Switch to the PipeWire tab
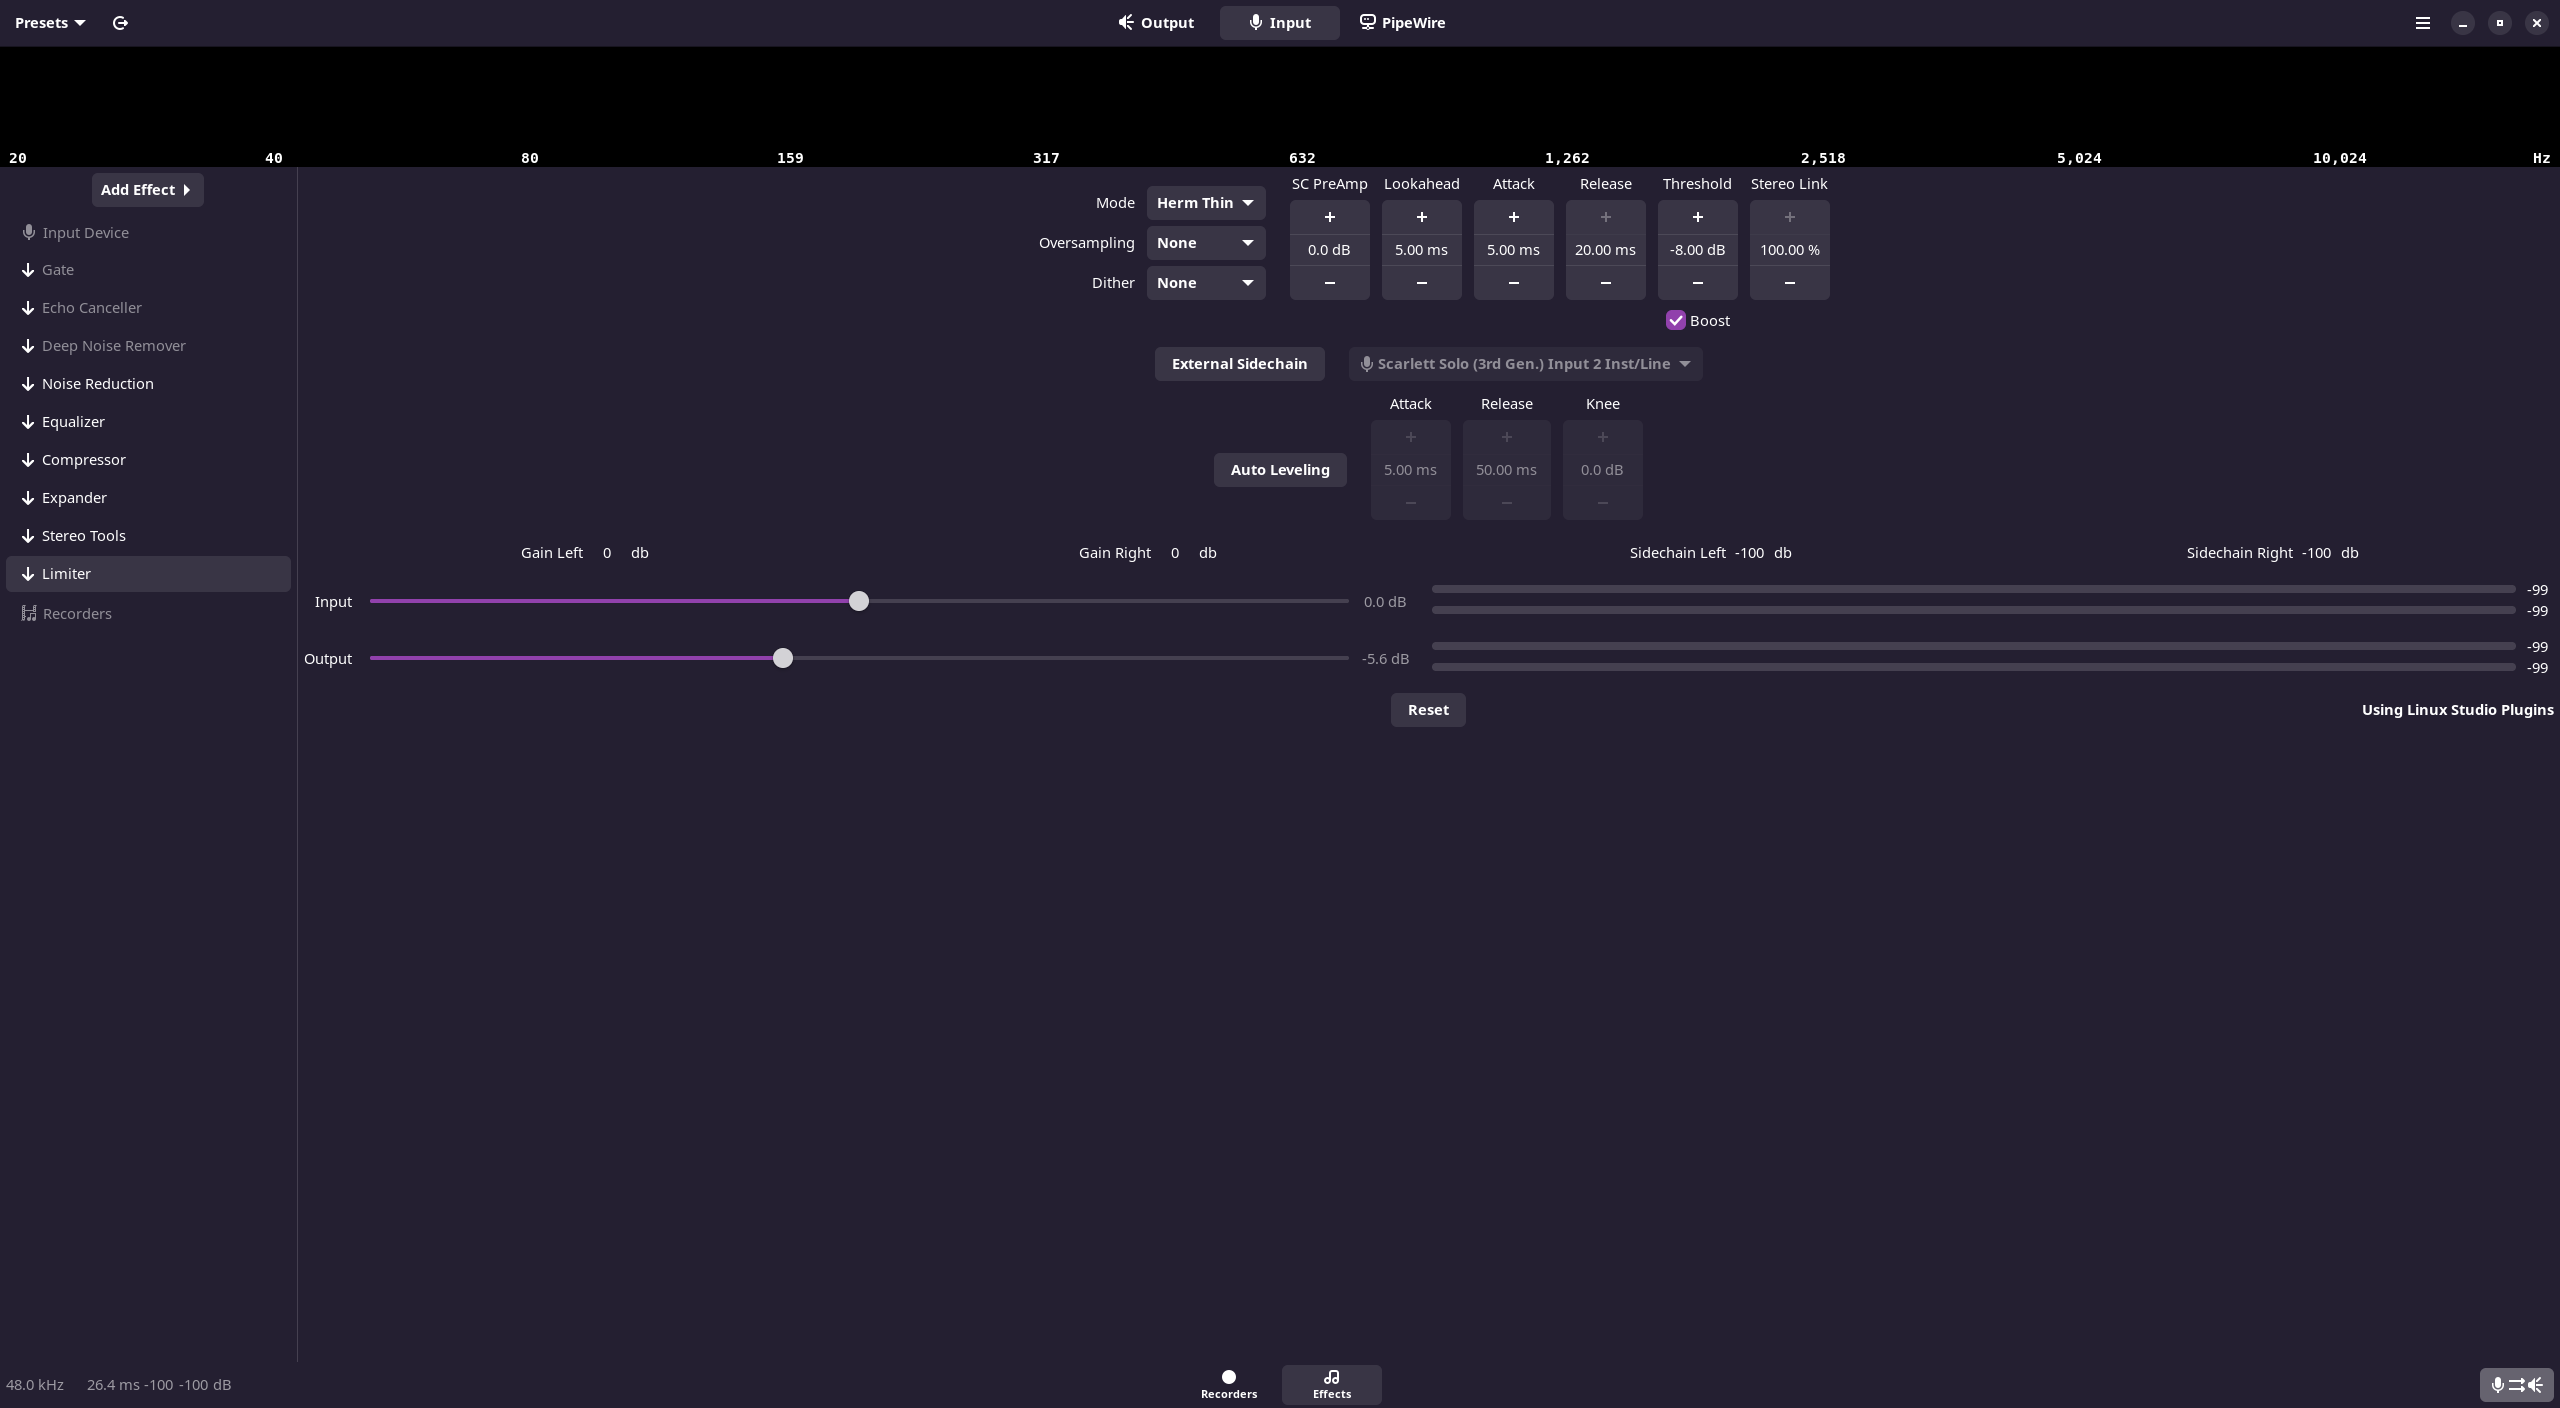The width and height of the screenshot is (2560, 1408). pos(1402,23)
